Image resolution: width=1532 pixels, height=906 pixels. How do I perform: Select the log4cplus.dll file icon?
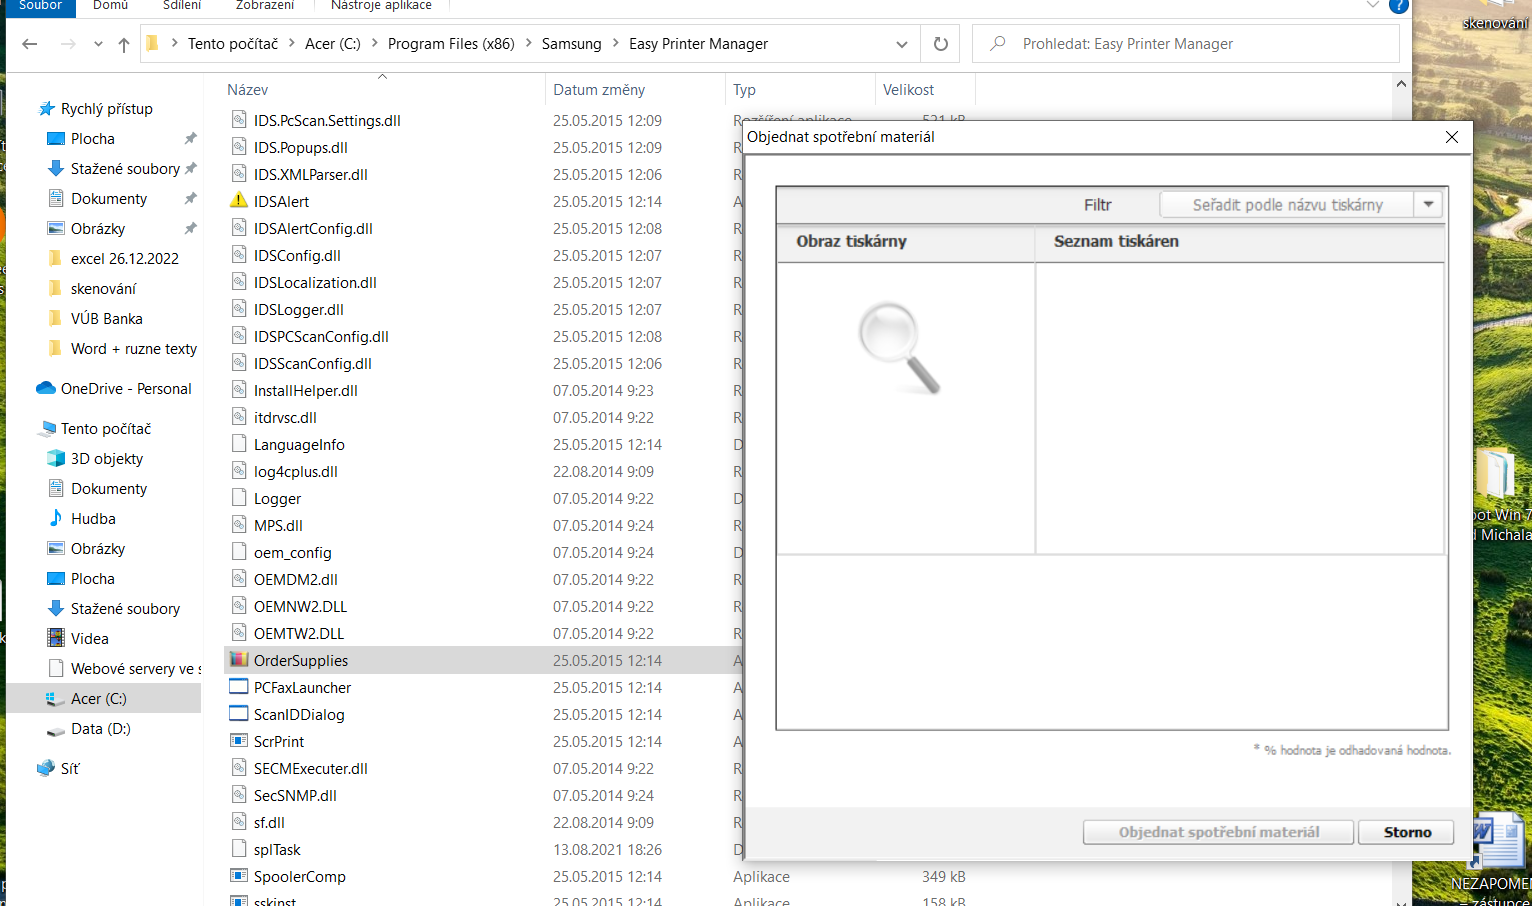[x=239, y=471]
